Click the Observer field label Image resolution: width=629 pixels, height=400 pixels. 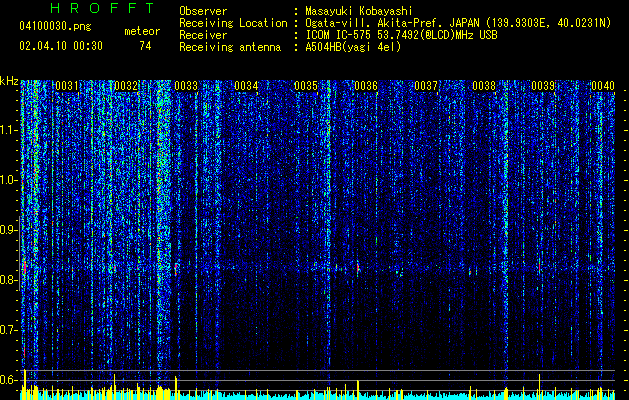click(x=203, y=11)
